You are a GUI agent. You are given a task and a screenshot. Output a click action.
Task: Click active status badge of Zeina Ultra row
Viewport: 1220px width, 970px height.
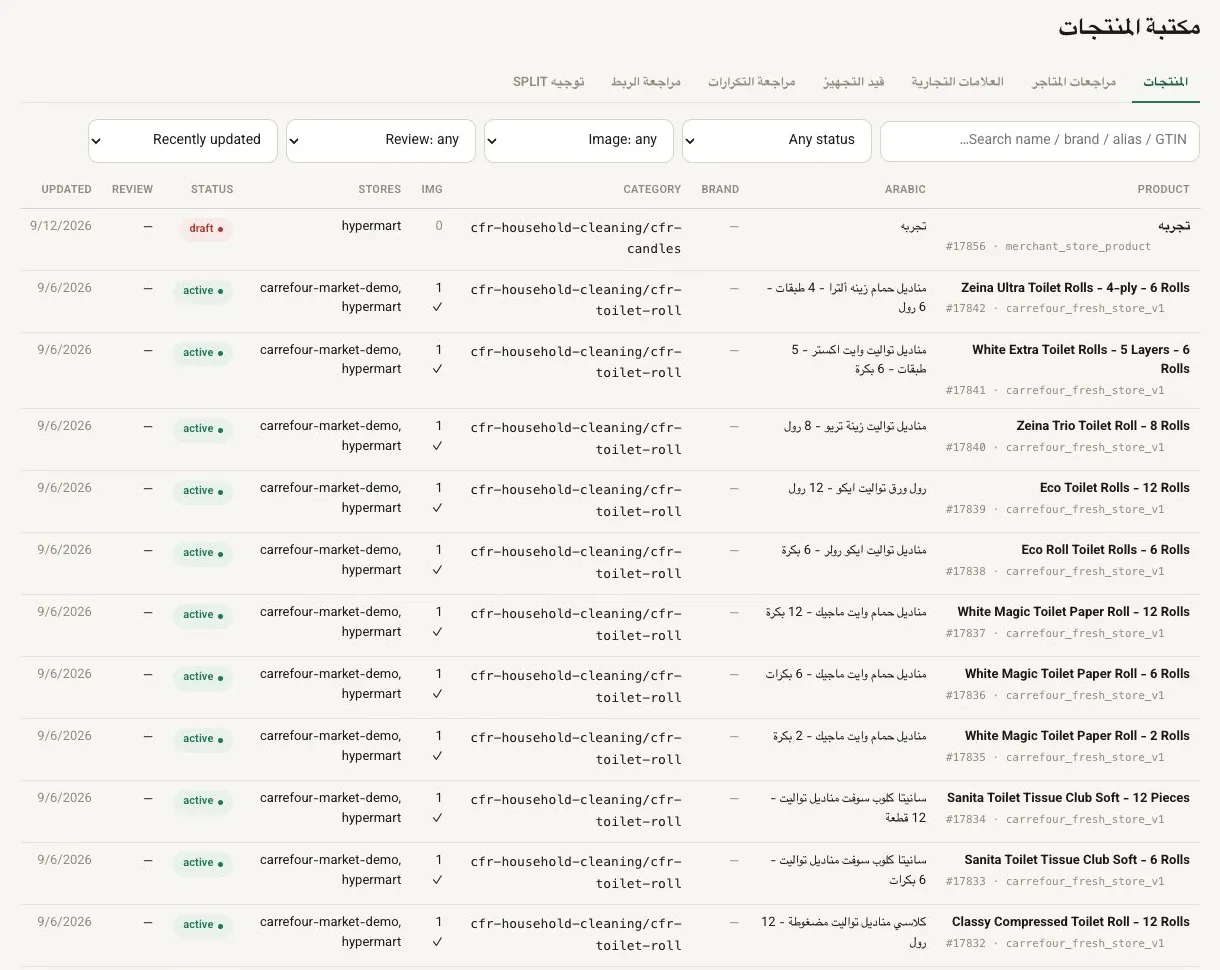pyautogui.click(x=203, y=291)
